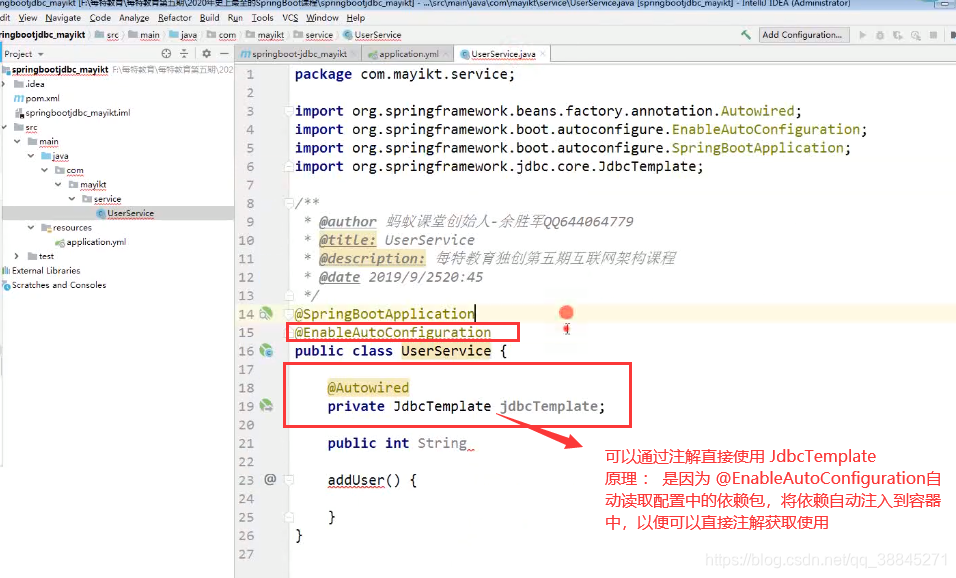956x578 pixels.
Task: Click the Spring gutter icon on line 14
Action: pyautogui.click(x=266, y=313)
